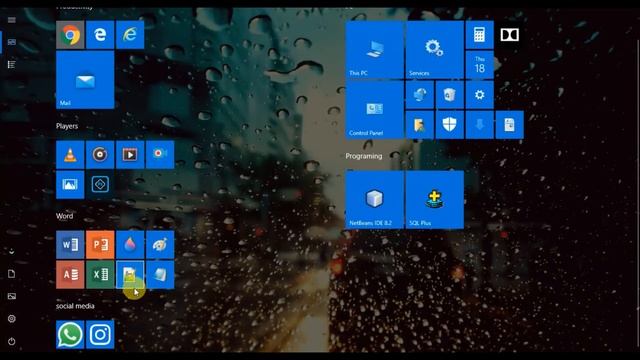This screenshot has width=640, height=360.
Task: Open Pictures from the Start sidebar
Action: click(11, 296)
